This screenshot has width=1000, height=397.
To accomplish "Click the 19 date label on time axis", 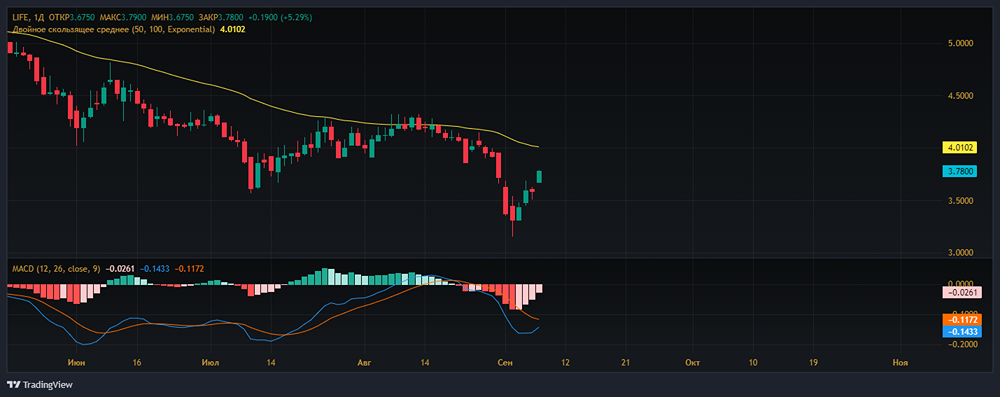I will coord(812,362).
